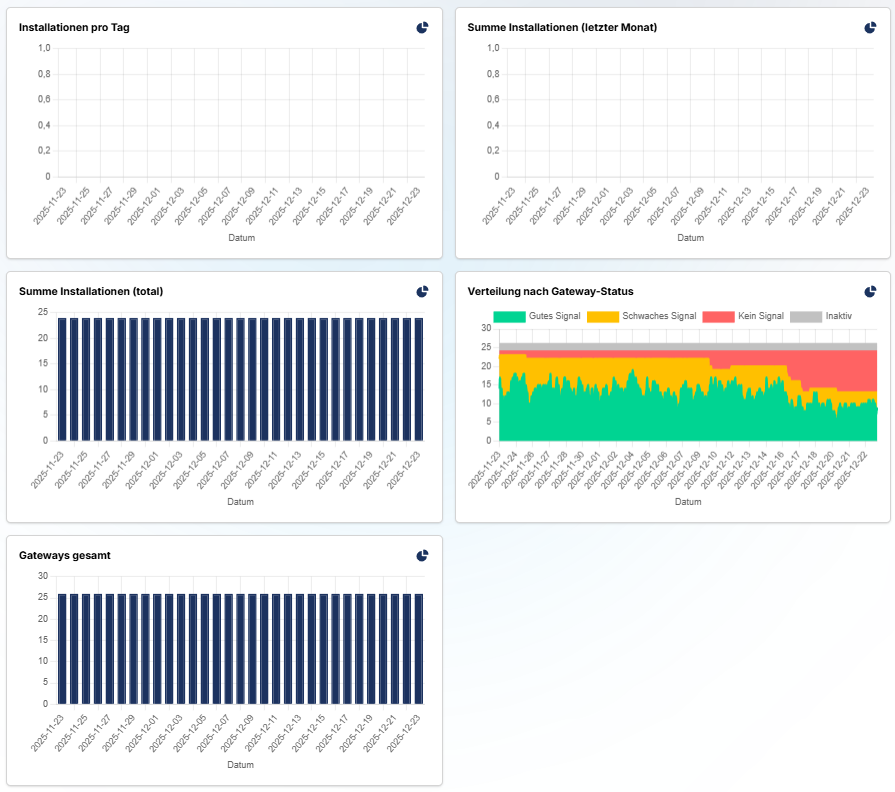Open chart options for Summe Installationen (letzter Monat)
895x792 pixels.
[870, 27]
